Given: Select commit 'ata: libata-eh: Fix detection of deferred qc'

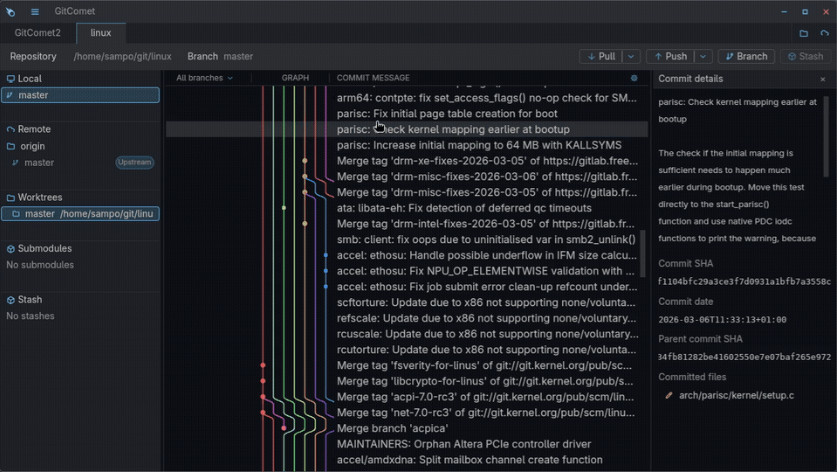Looking at the screenshot, I should tap(407, 208).
